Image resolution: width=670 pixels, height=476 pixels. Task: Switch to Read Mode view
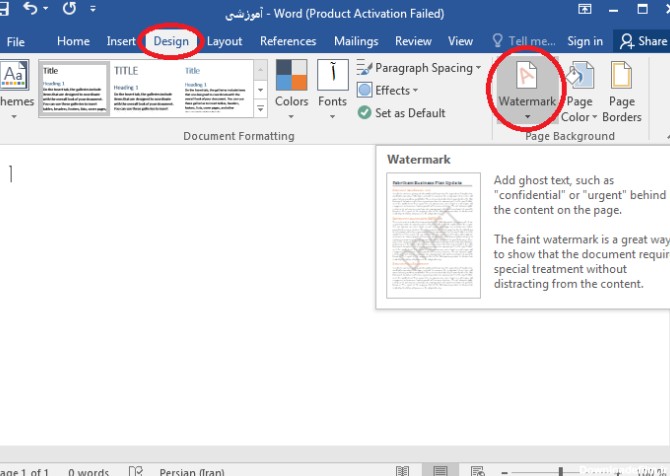pos(402,470)
